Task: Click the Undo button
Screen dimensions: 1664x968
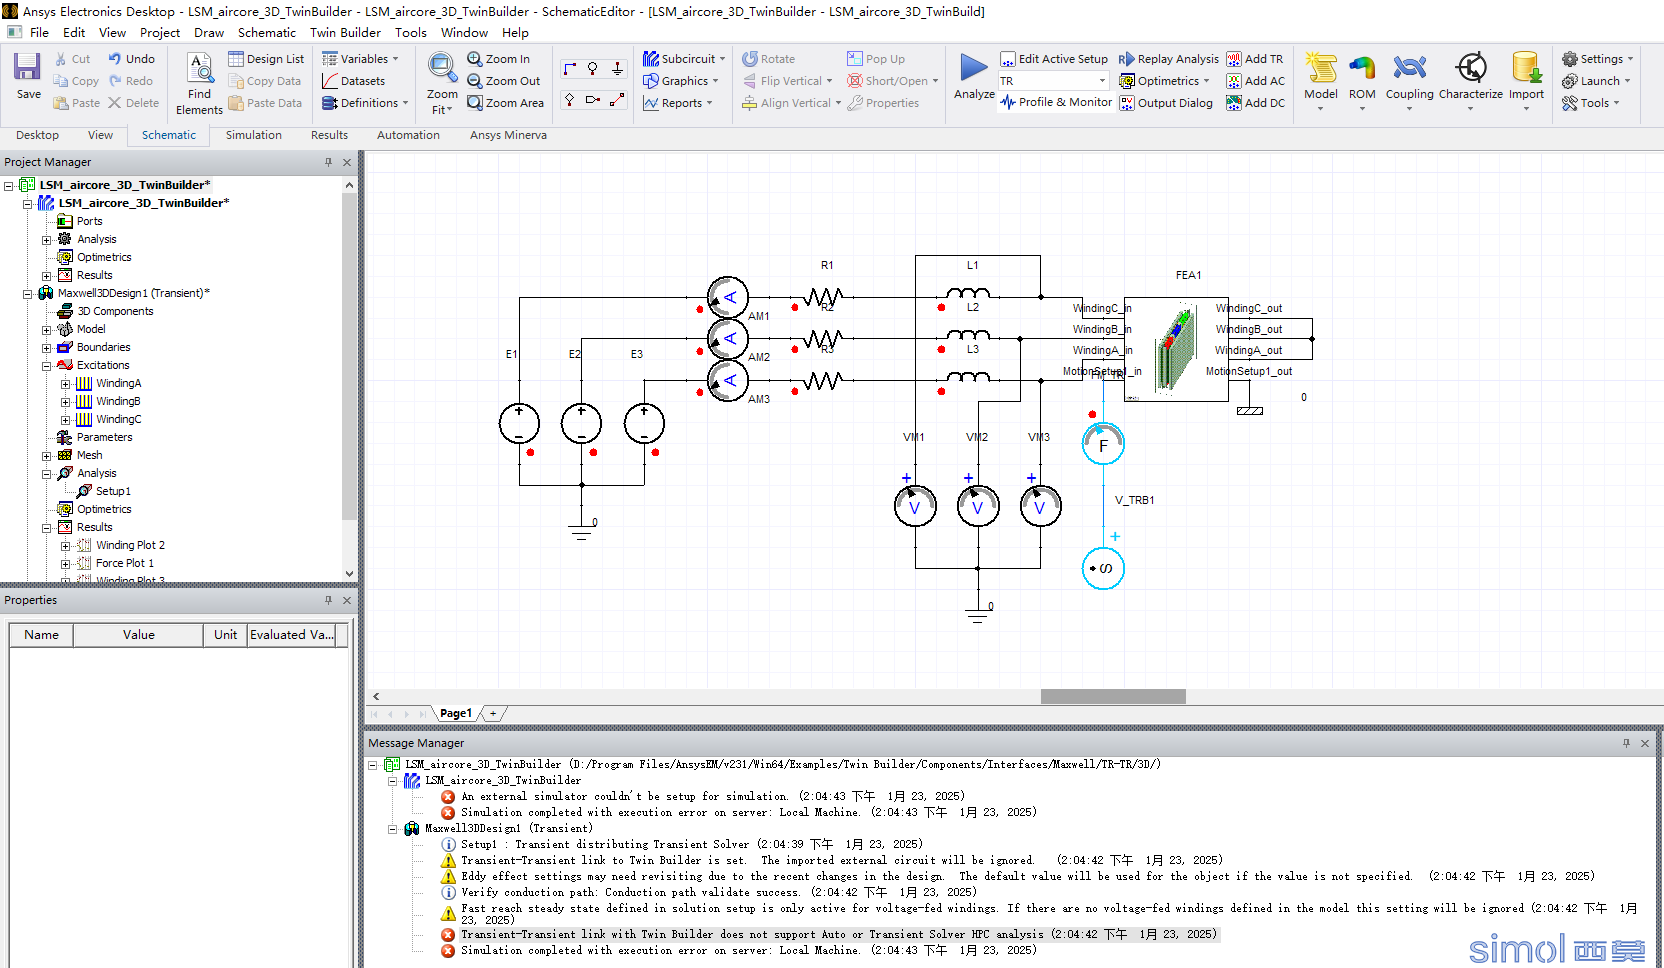Action: point(131,59)
